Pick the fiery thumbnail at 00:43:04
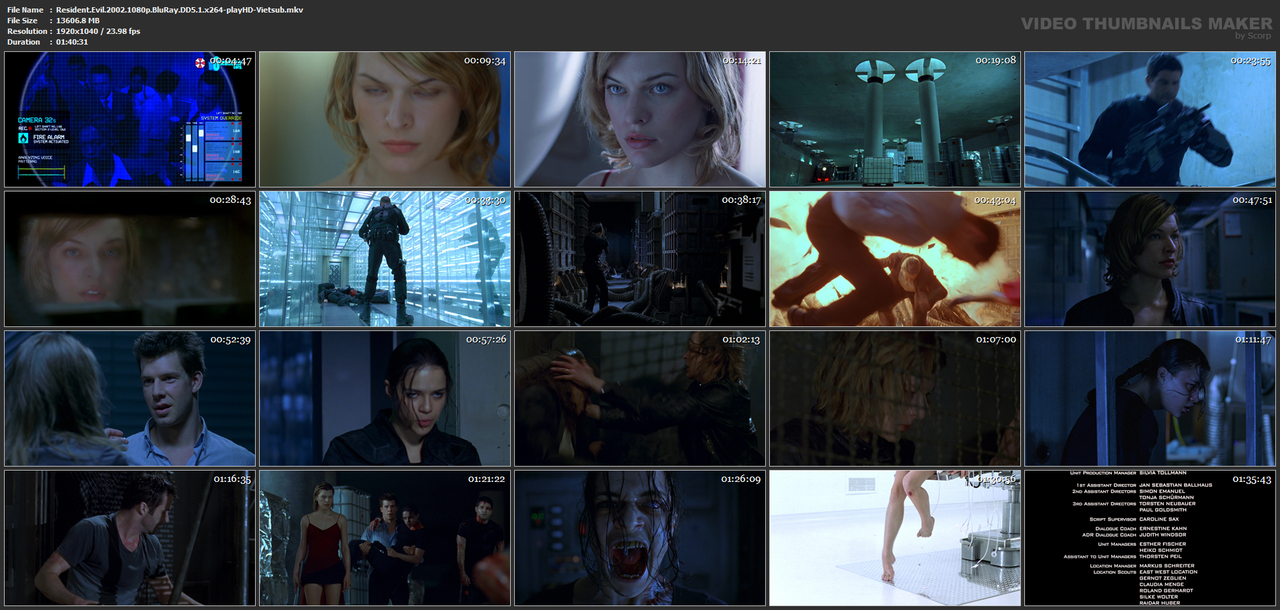This screenshot has width=1280, height=610. [x=895, y=259]
